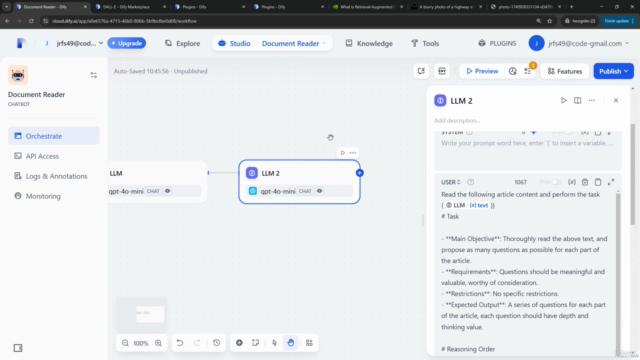Run LLM 2 node from canvas play icon
This screenshot has height=360, width=640.
[343, 153]
